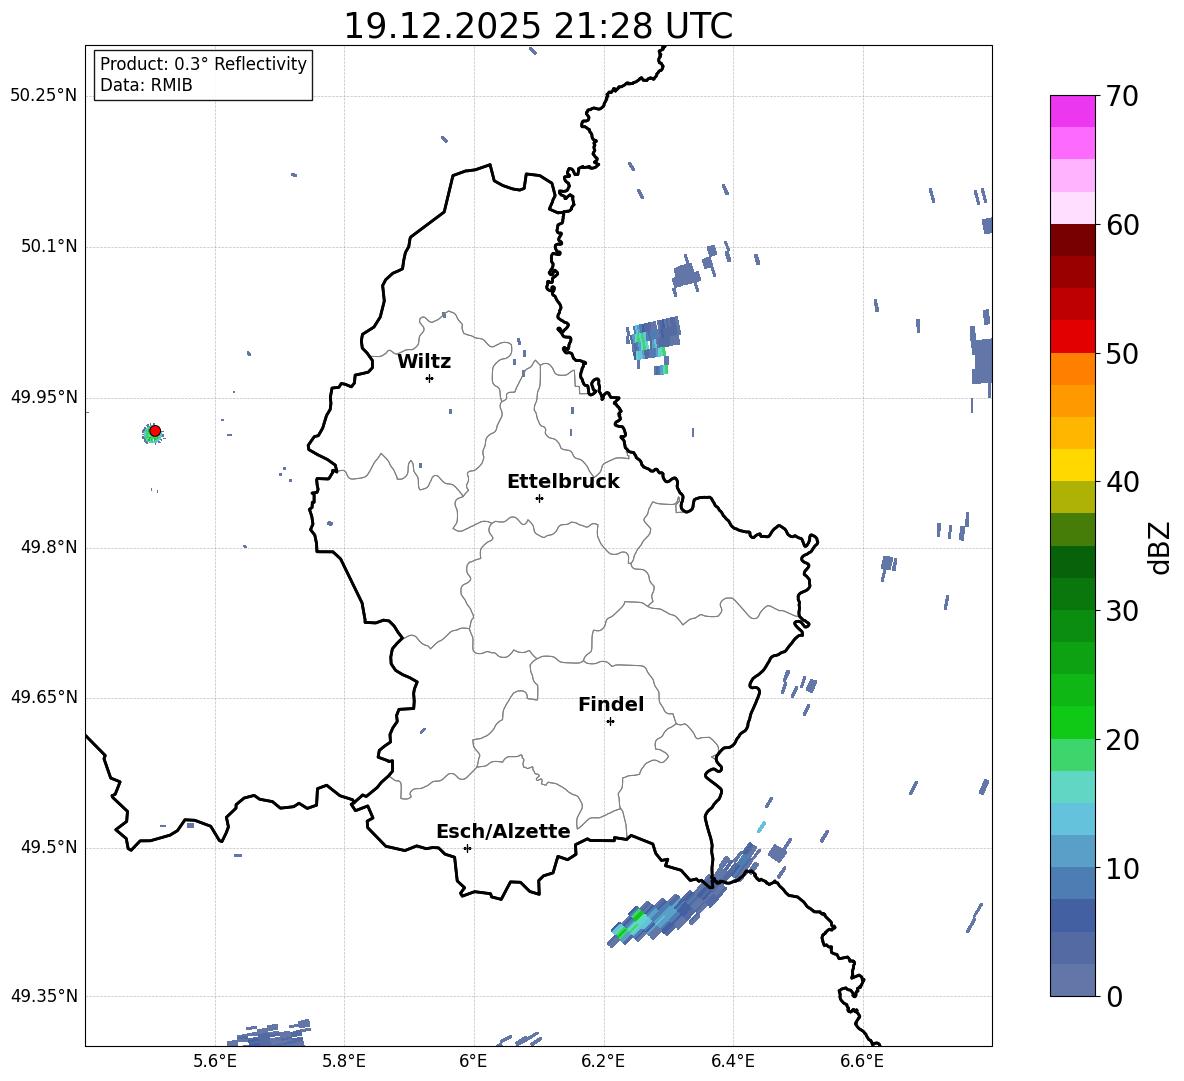Screen dimensions: 1184x1081
Task: Click the 50.25°N latitude label
Action: click(x=44, y=96)
